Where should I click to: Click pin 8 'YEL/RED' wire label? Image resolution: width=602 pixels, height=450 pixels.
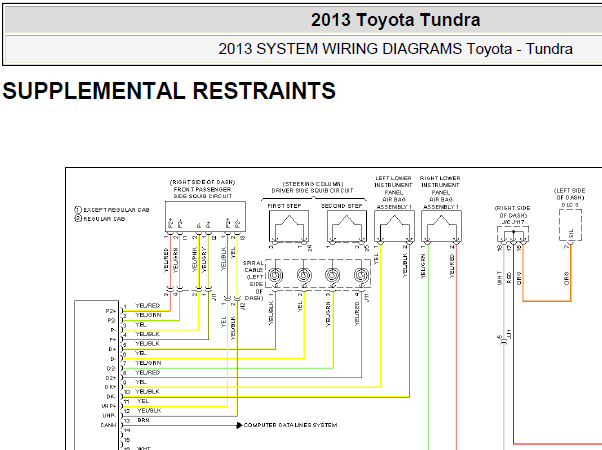point(147,372)
